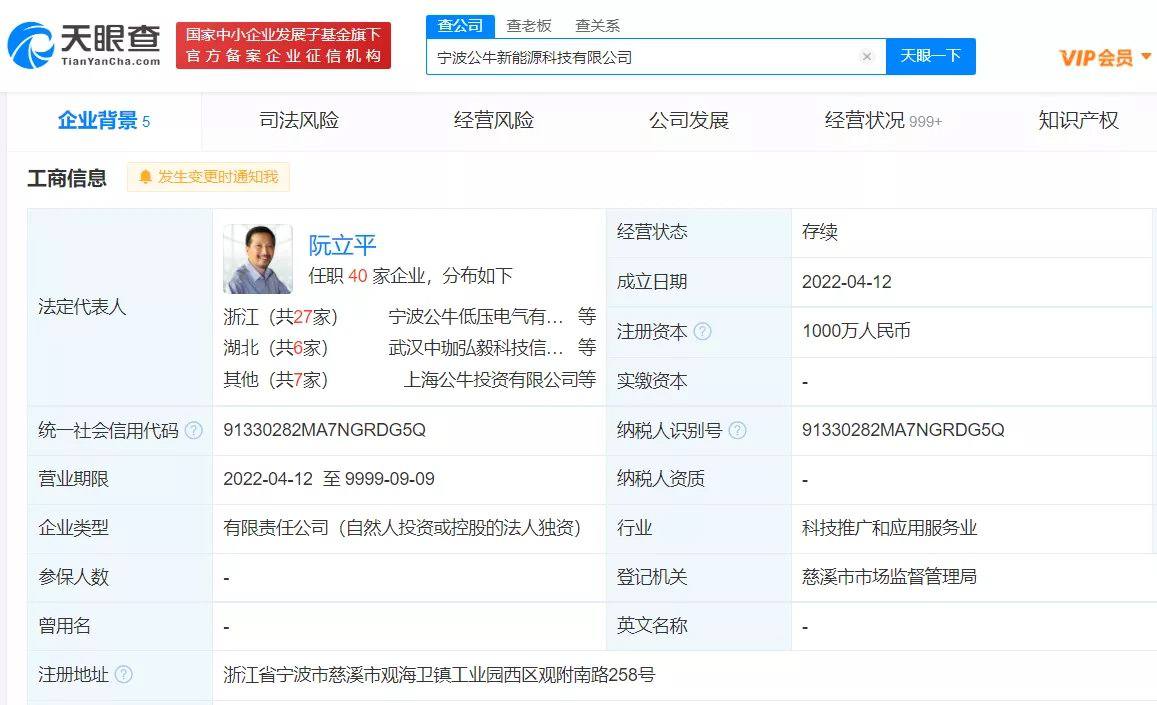This screenshot has height=705, width=1157.
Task: Click the help icon next to 纳税人识别号
Action: pos(737,430)
